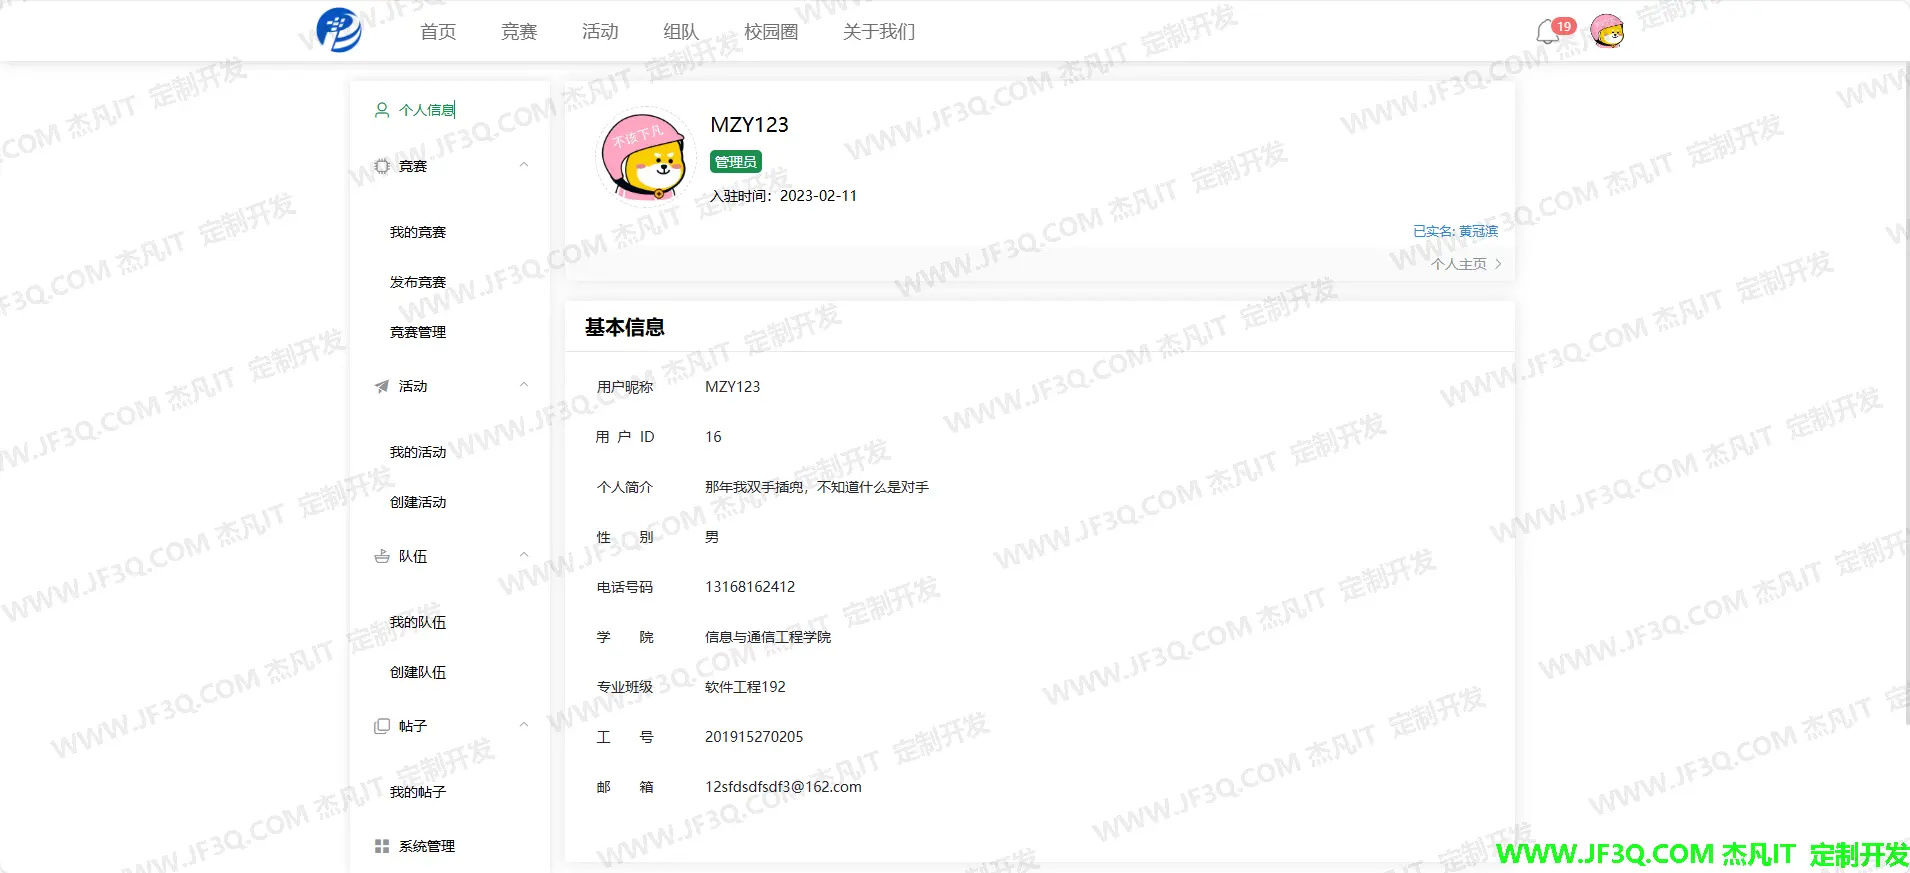Click the 竞赛 section icon in sidebar
This screenshot has width=1910, height=873.
pos(382,166)
